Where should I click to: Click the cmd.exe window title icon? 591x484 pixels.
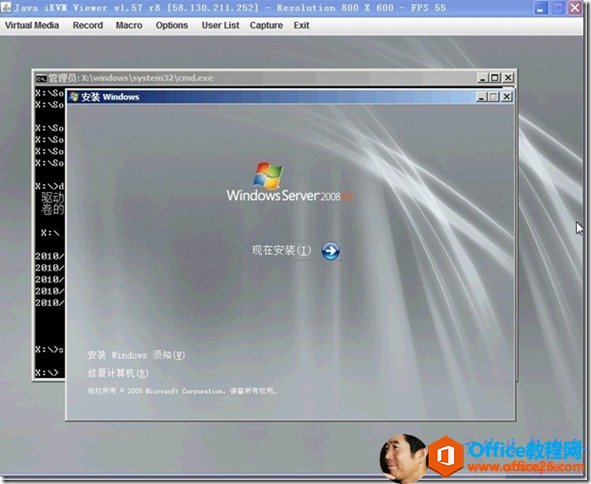(41, 78)
